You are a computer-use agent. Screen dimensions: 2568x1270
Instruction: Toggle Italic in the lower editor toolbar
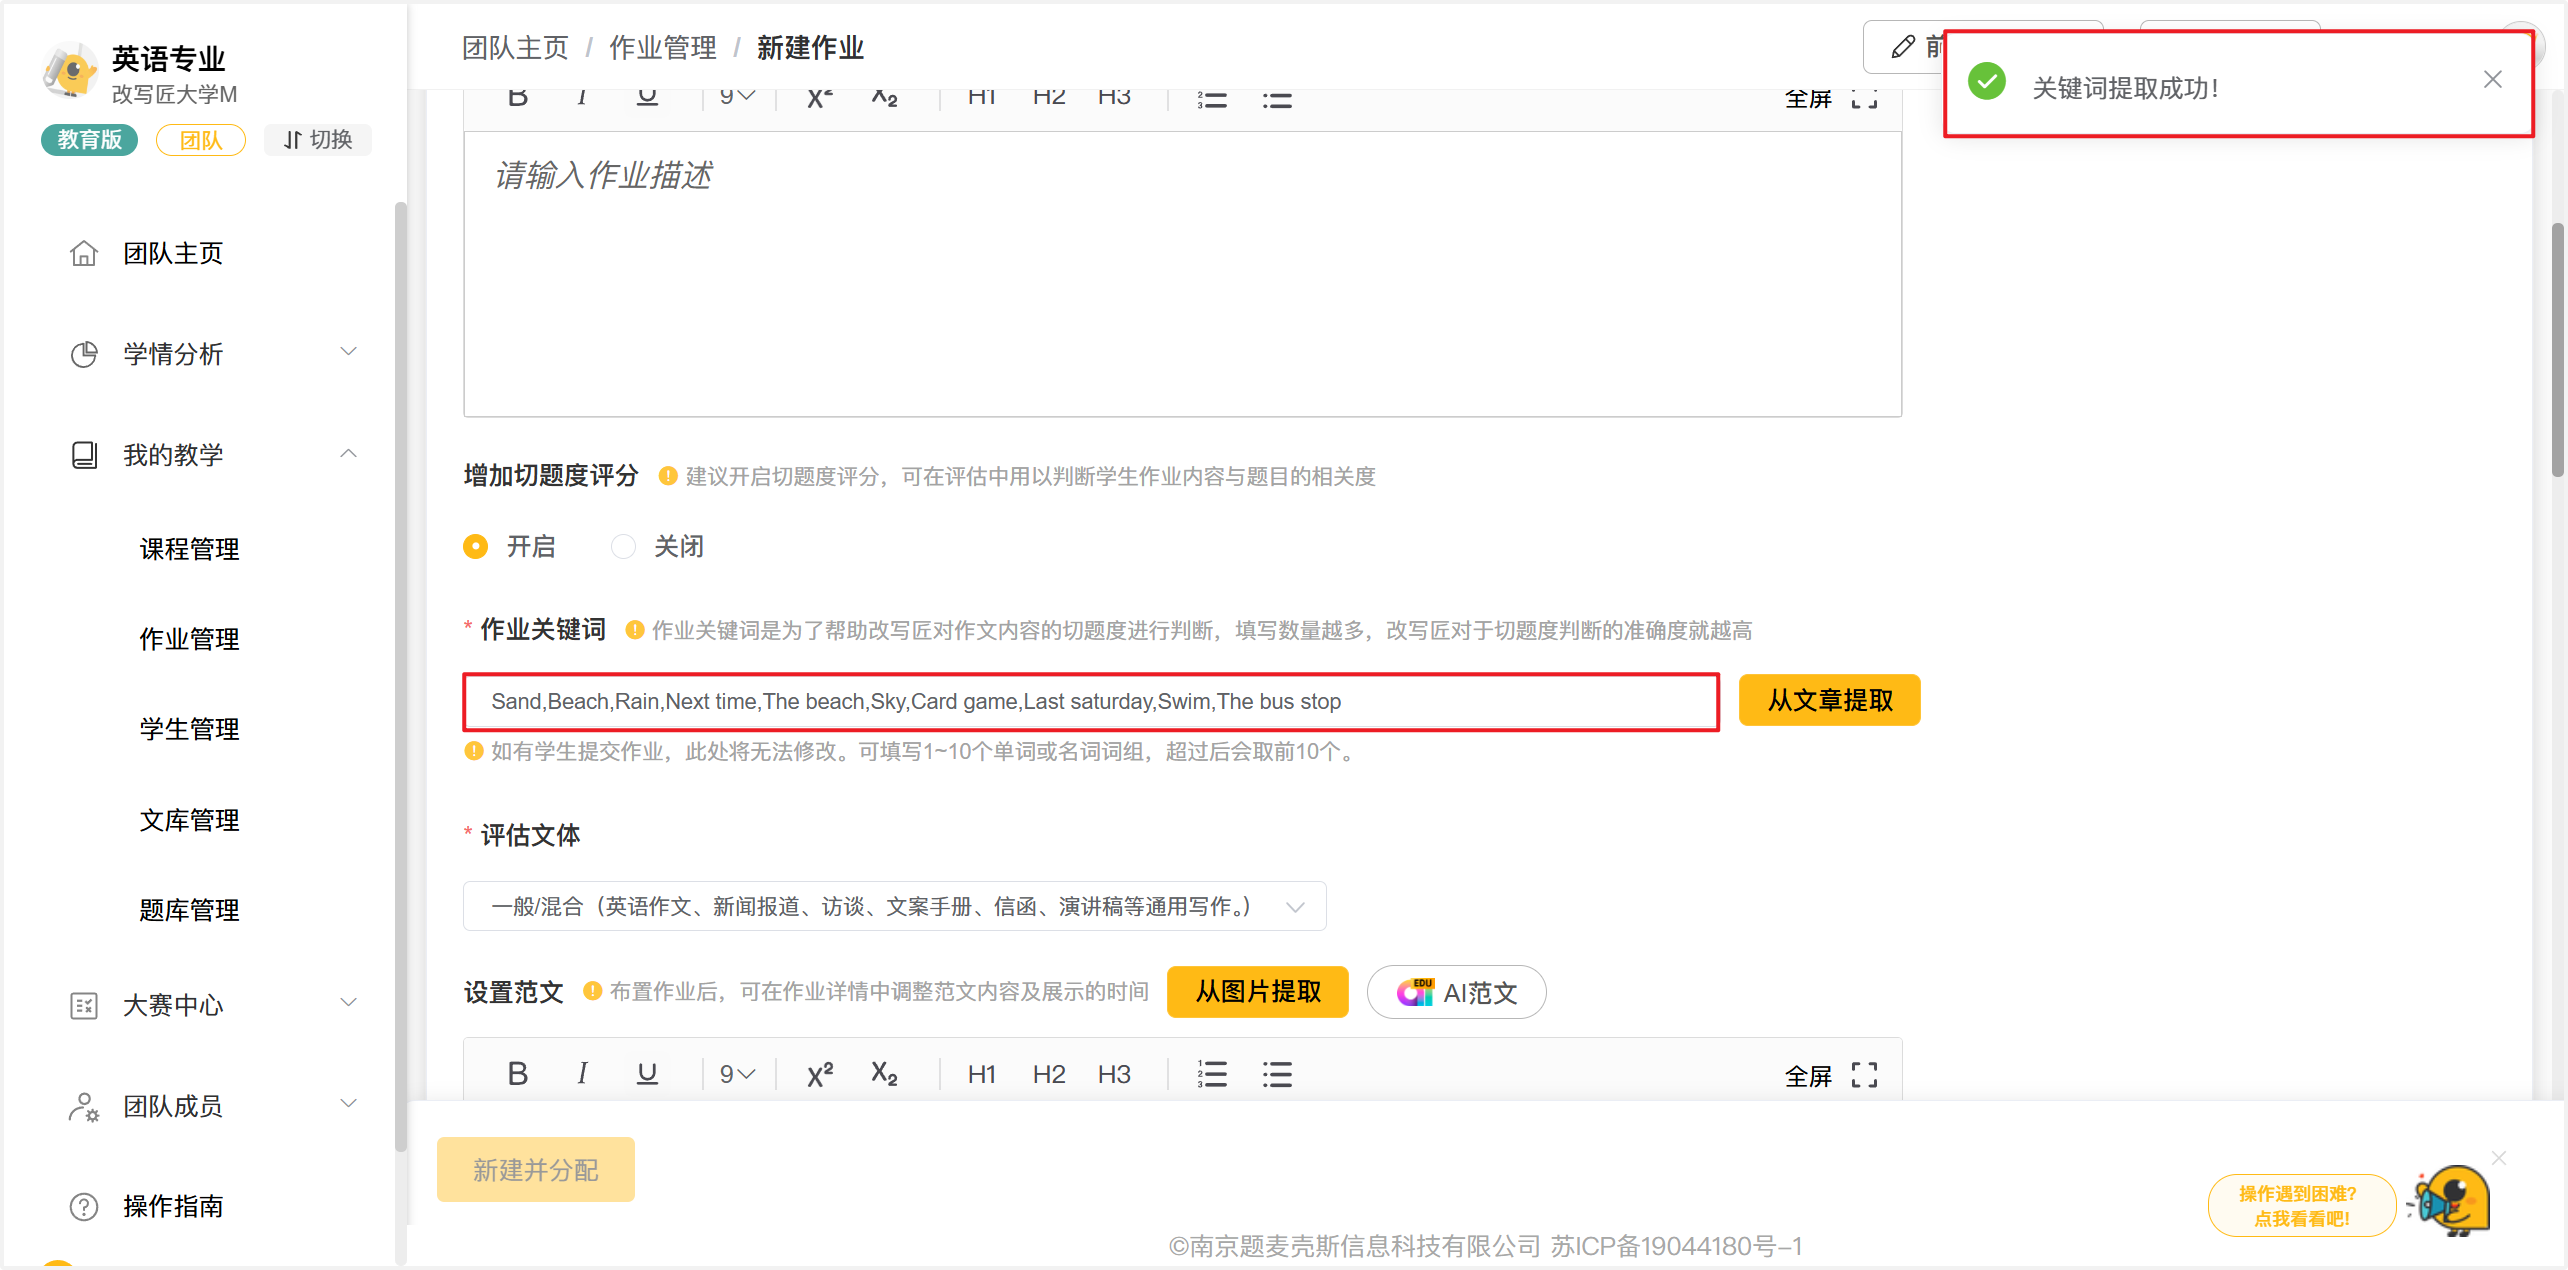pos(582,1074)
